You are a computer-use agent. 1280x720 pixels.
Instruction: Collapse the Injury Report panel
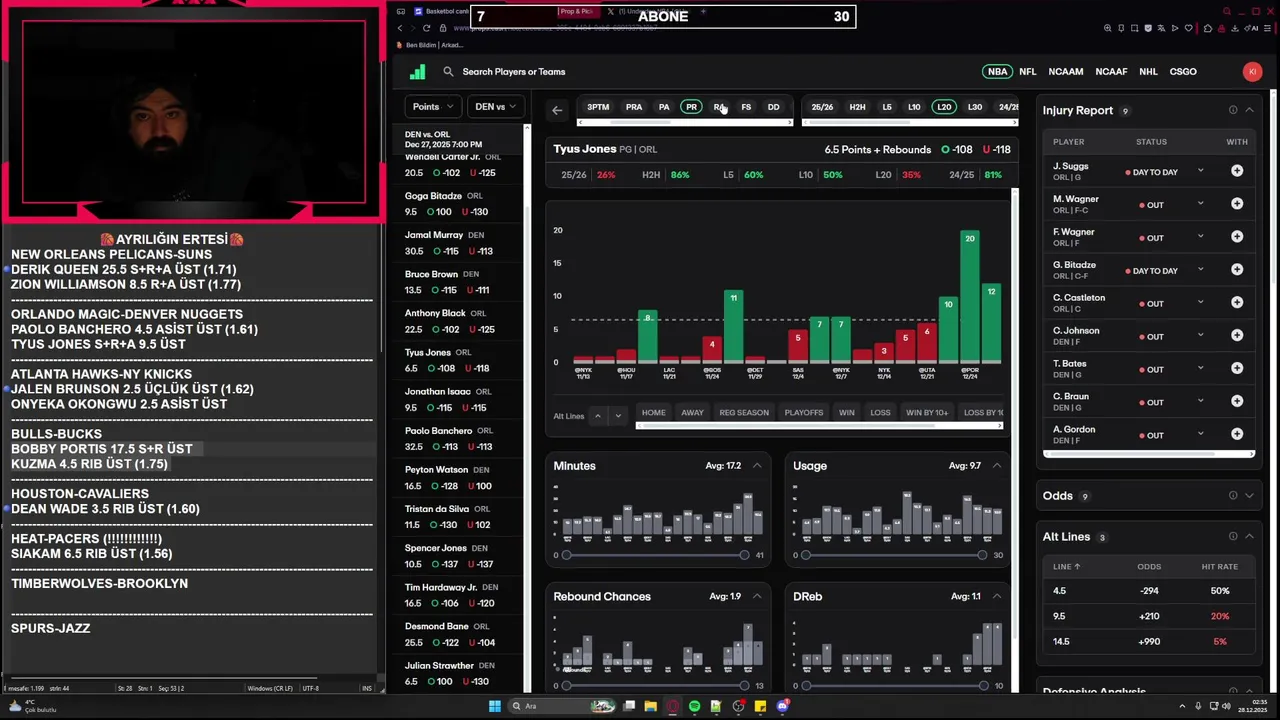tap(1249, 110)
